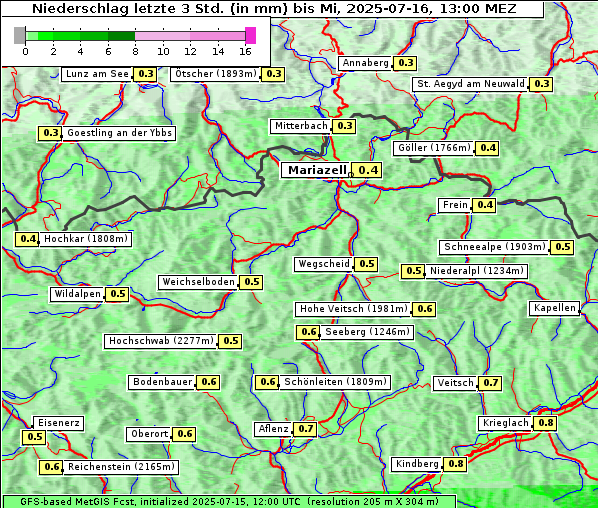Click the 0.5 value beside Schneealpe
The height and width of the screenshot is (508, 598).
[x=562, y=247]
